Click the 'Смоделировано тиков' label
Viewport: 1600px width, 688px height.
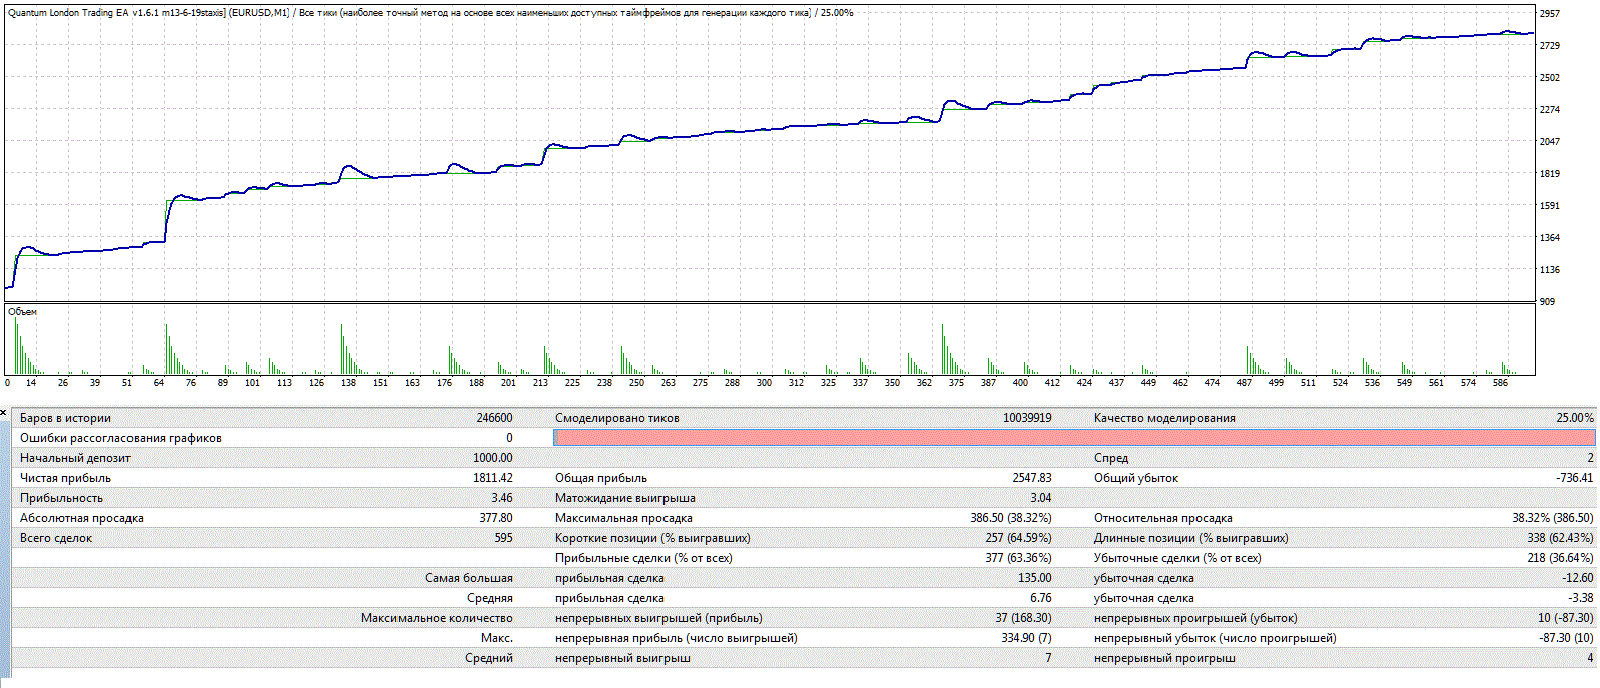617,418
